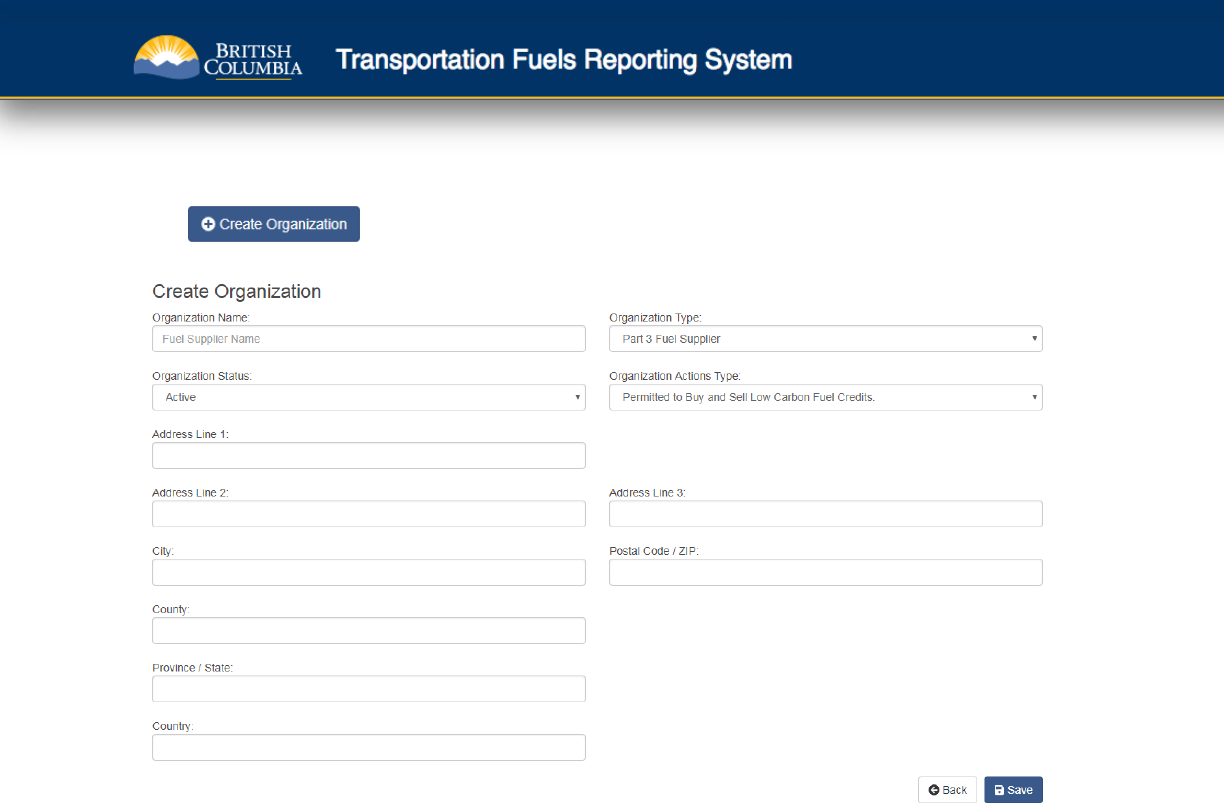The height and width of the screenshot is (810, 1224).
Task: Click the Organization Name label
Action: [201, 318]
